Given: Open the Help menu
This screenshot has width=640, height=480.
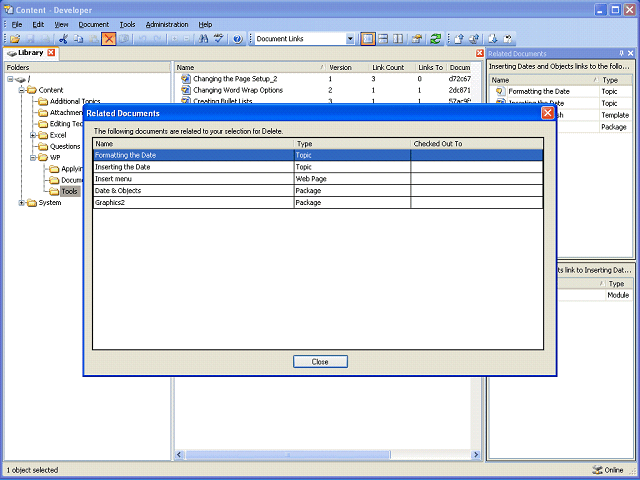Looking at the screenshot, I should tap(205, 24).
